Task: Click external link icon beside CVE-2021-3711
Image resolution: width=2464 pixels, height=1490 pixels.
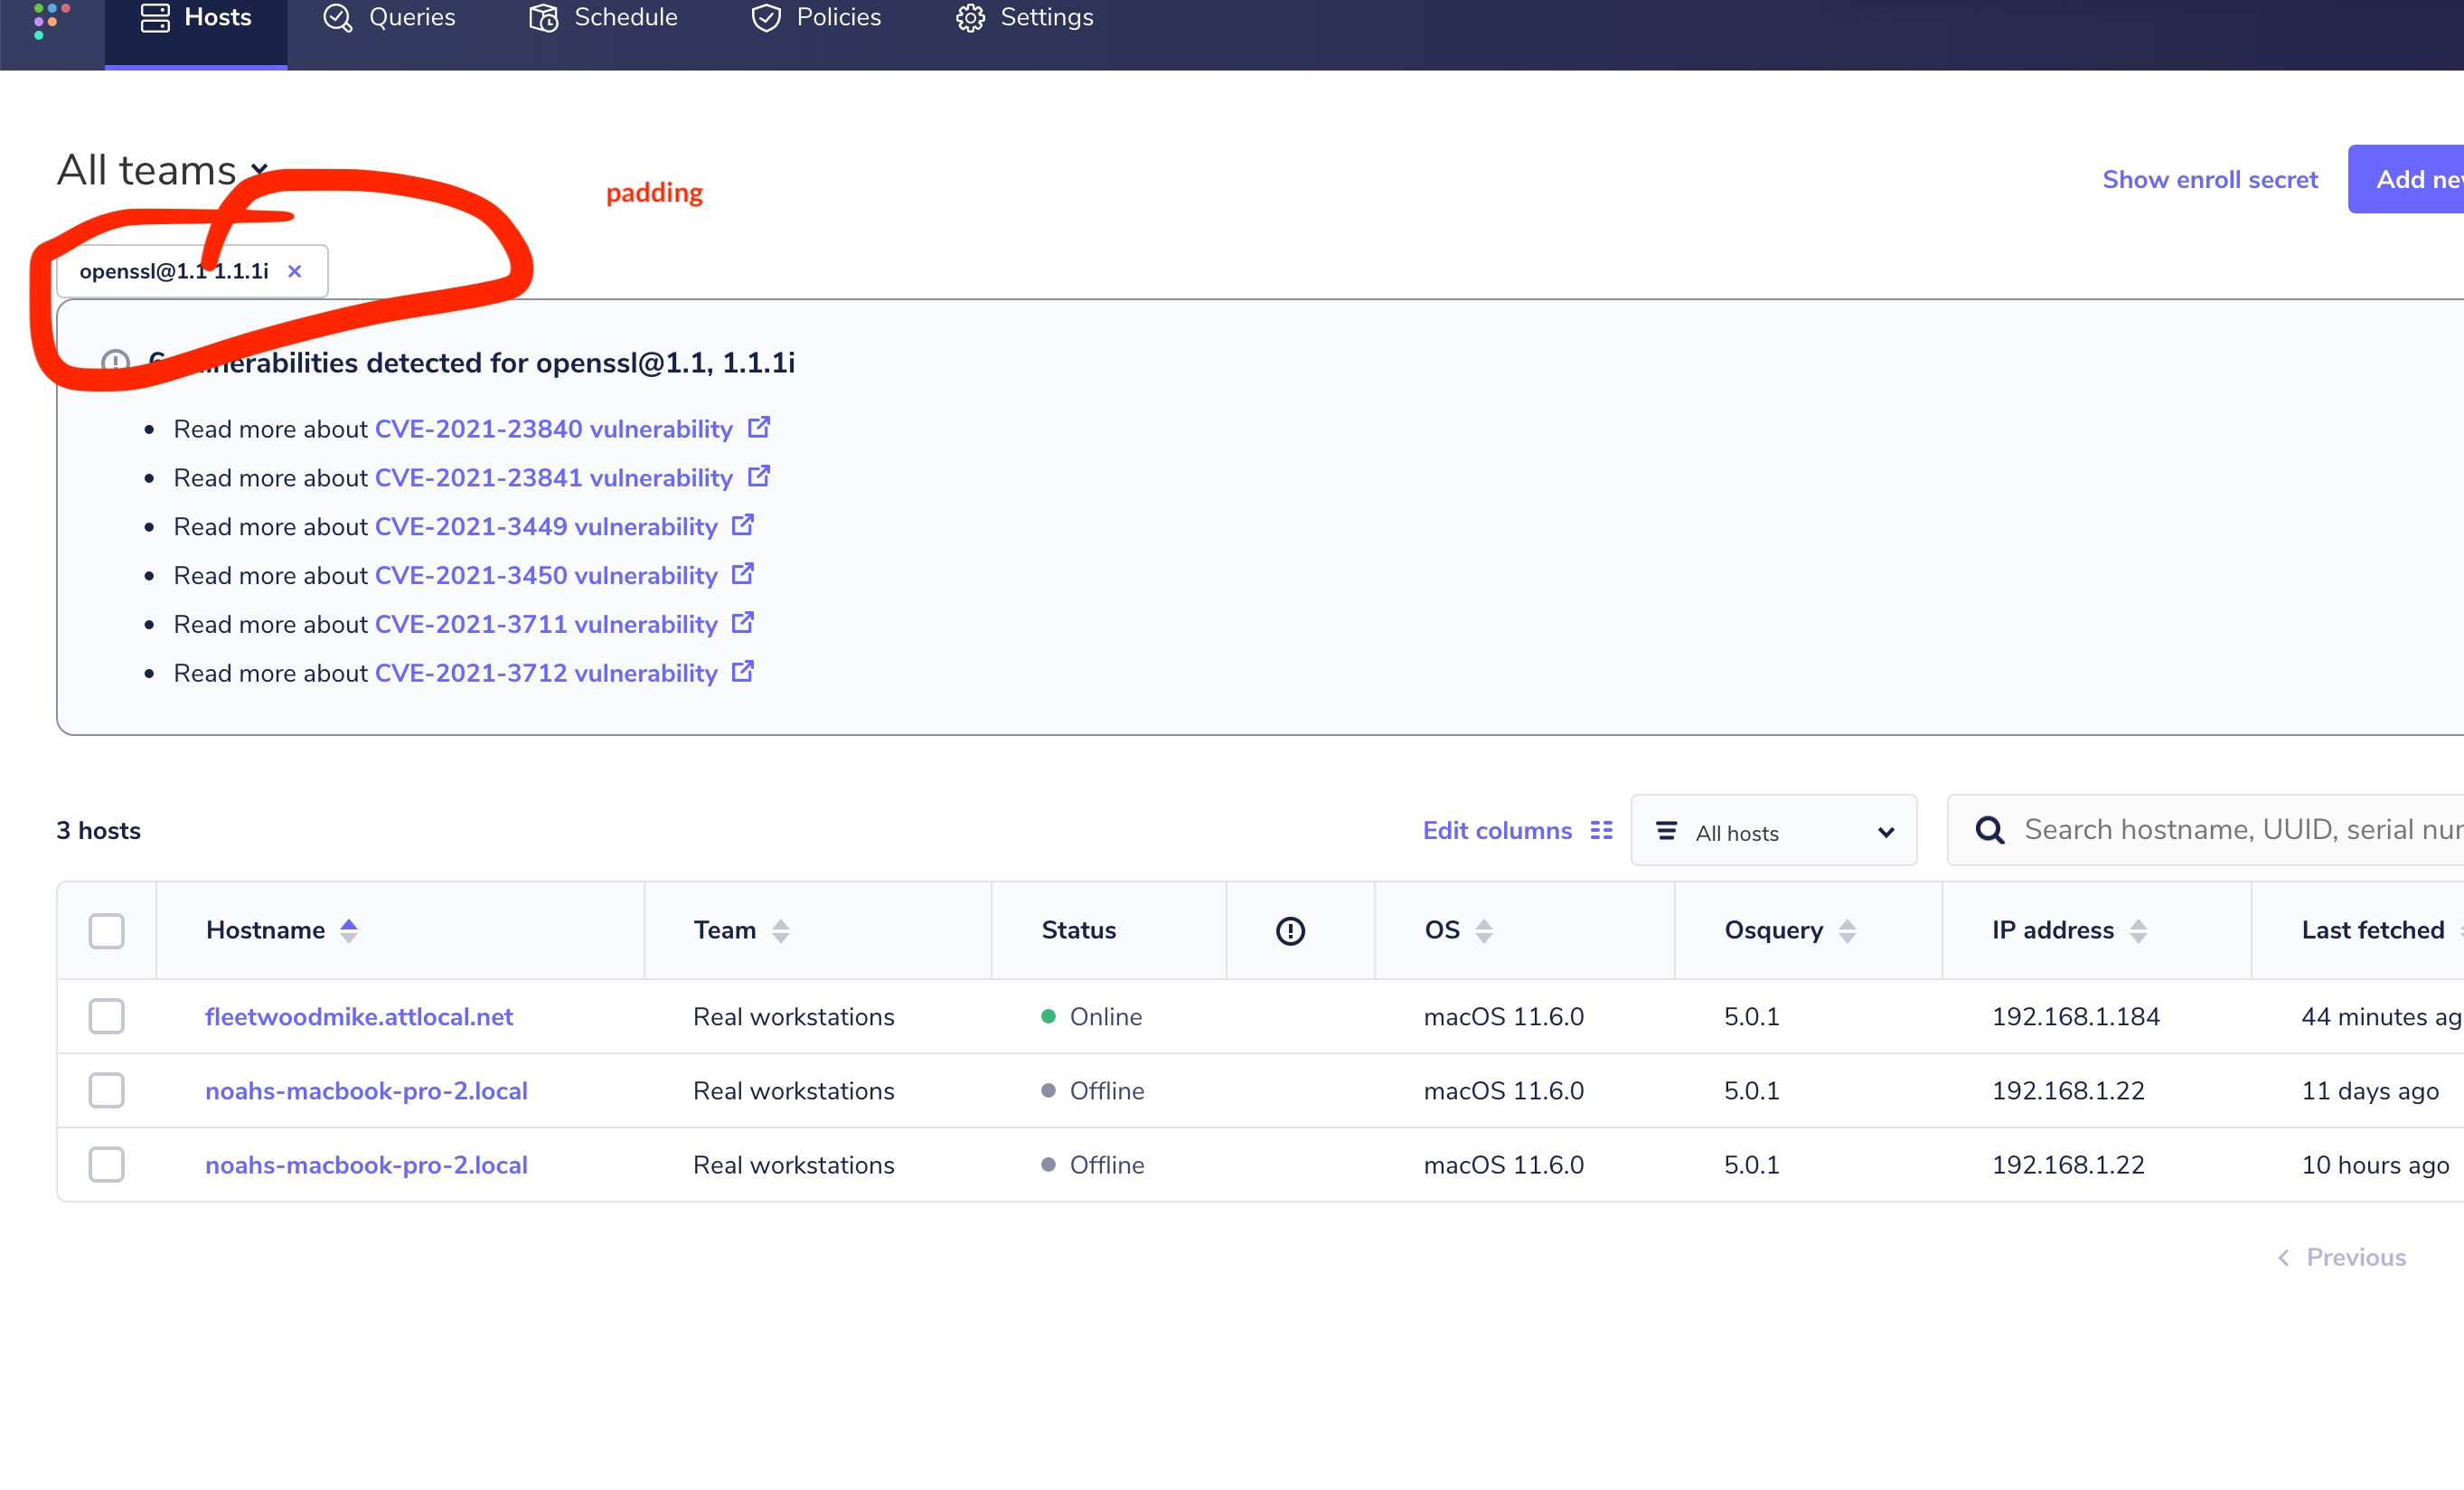Action: click(743, 623)
